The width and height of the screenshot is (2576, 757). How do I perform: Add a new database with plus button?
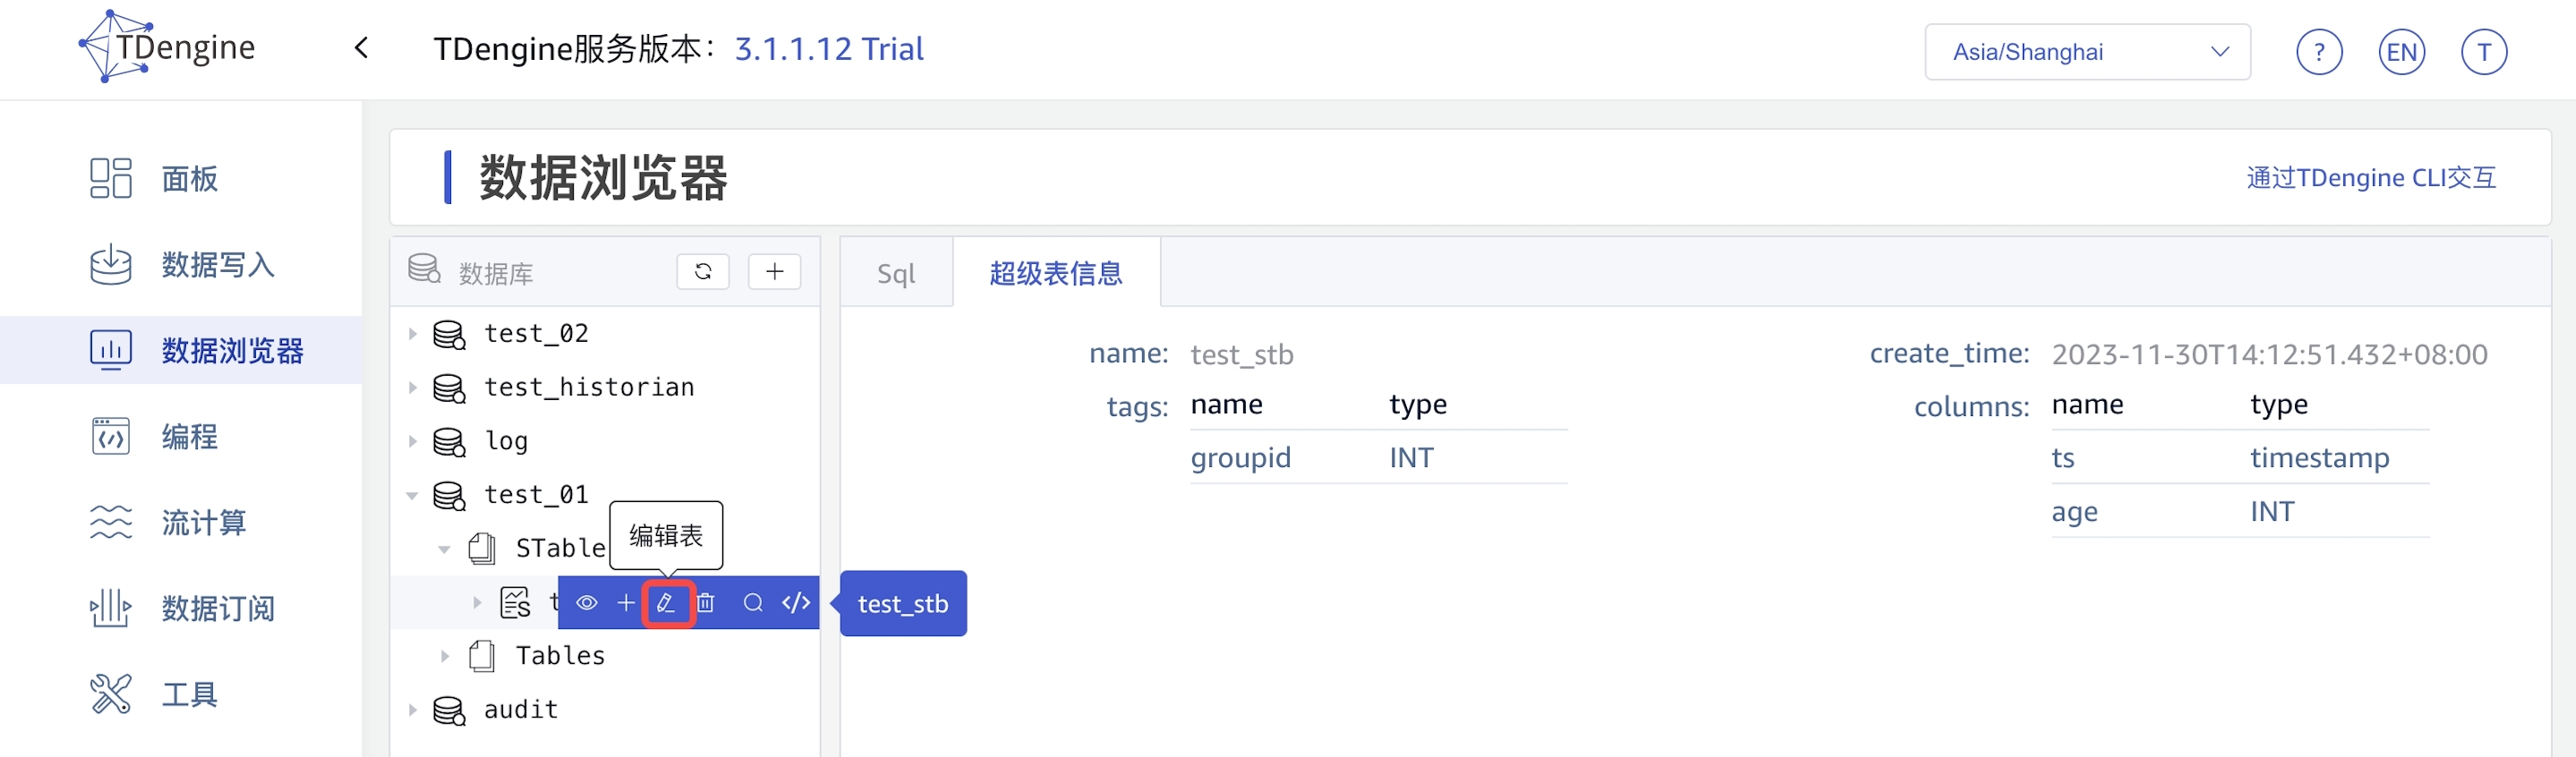[x=775, y=272]
